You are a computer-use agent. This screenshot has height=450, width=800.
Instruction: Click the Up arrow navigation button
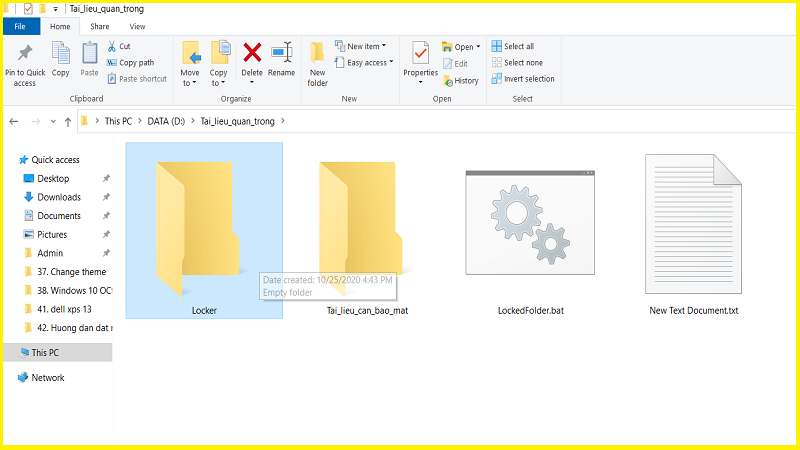click(68, 121)
